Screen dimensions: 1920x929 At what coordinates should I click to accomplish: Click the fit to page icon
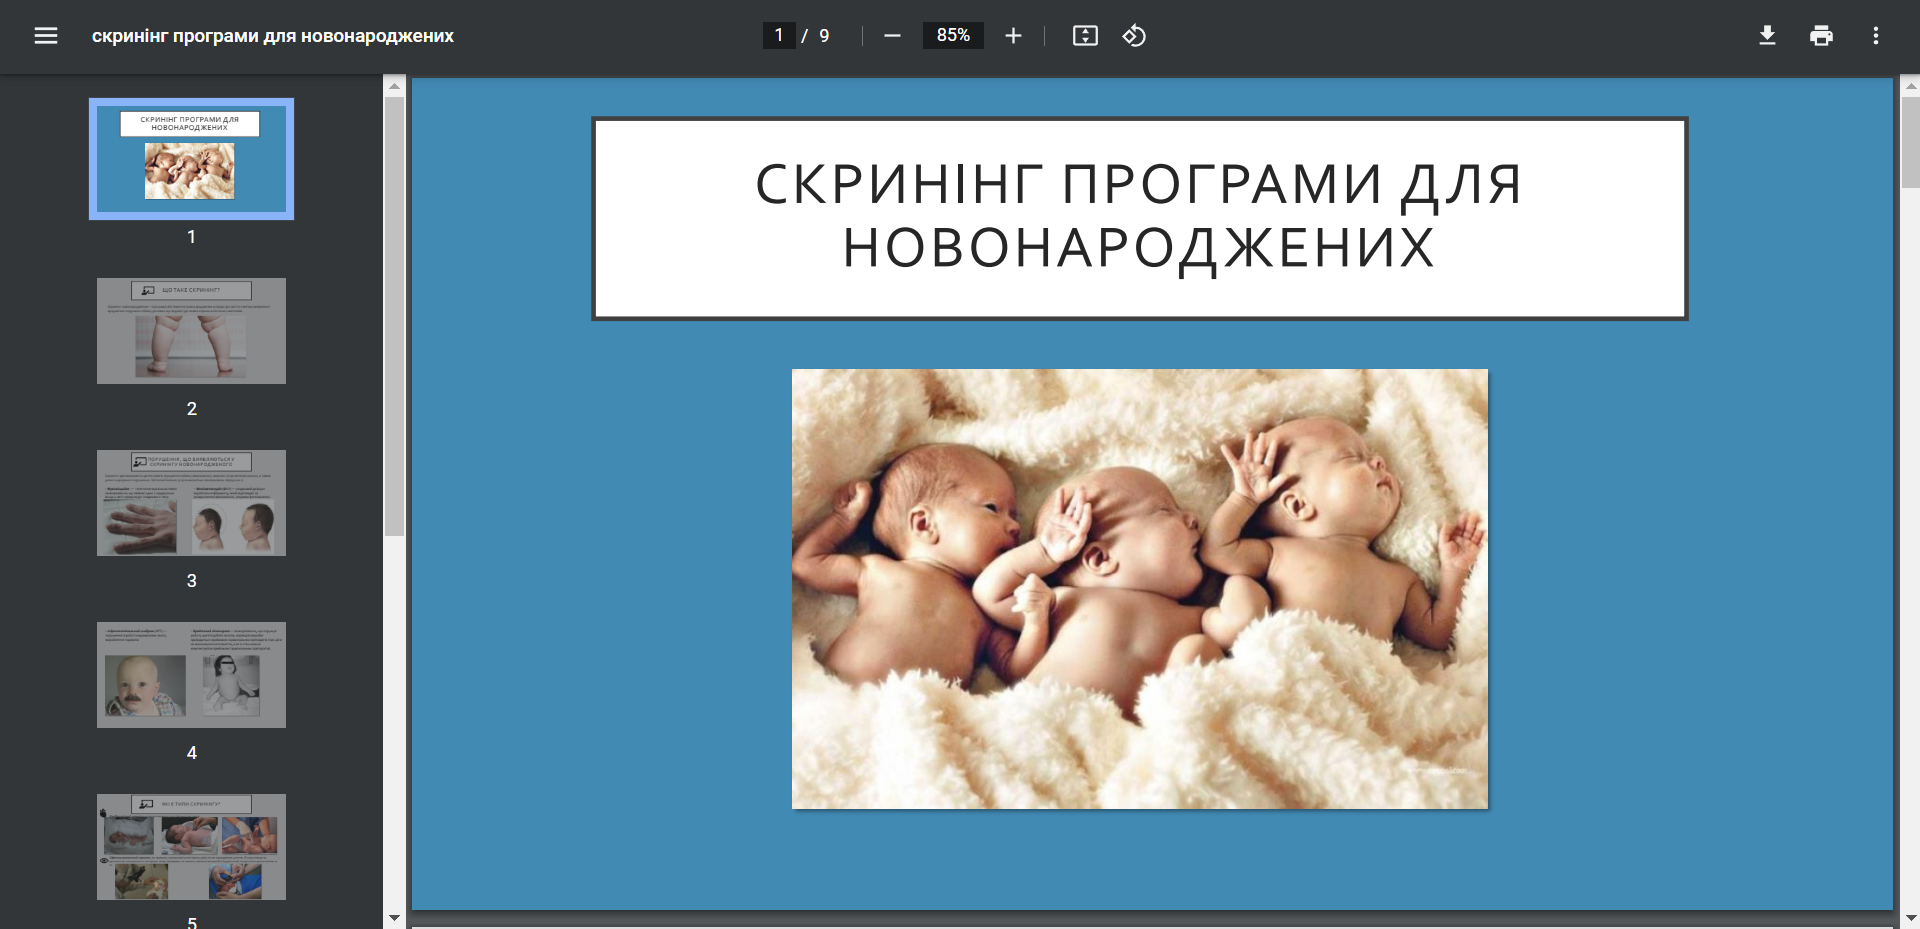click(1085, 36)
